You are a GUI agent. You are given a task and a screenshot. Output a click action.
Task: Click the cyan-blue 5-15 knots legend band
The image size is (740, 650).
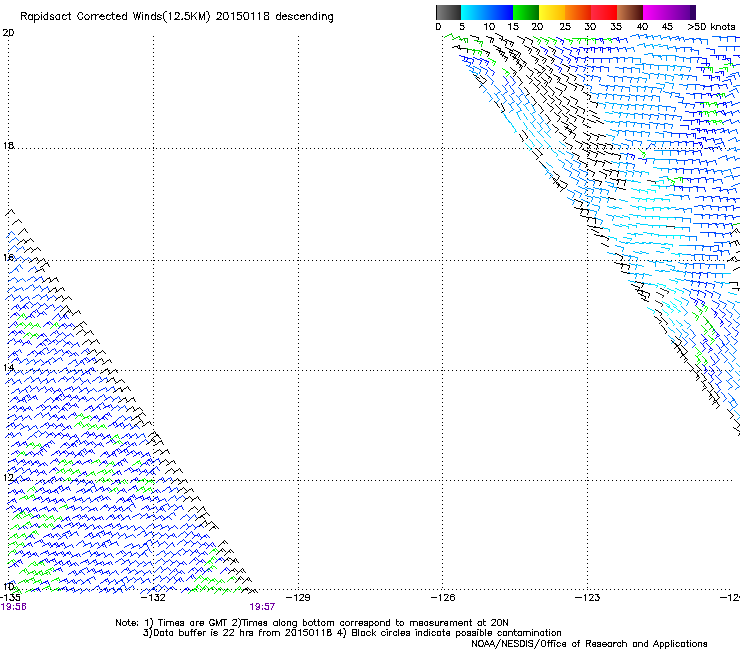[487, 12]
